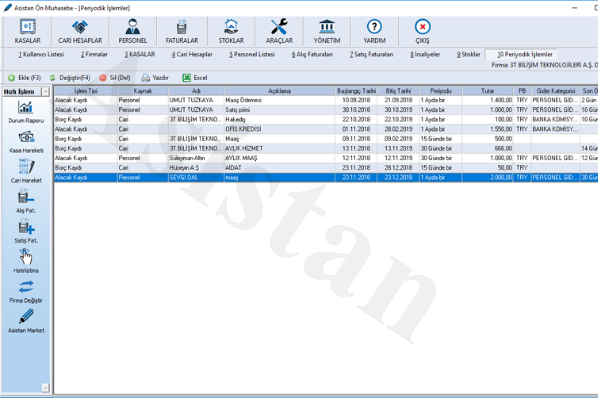
Task: Click Yazdır to print
Action: (x=155, y=78)
